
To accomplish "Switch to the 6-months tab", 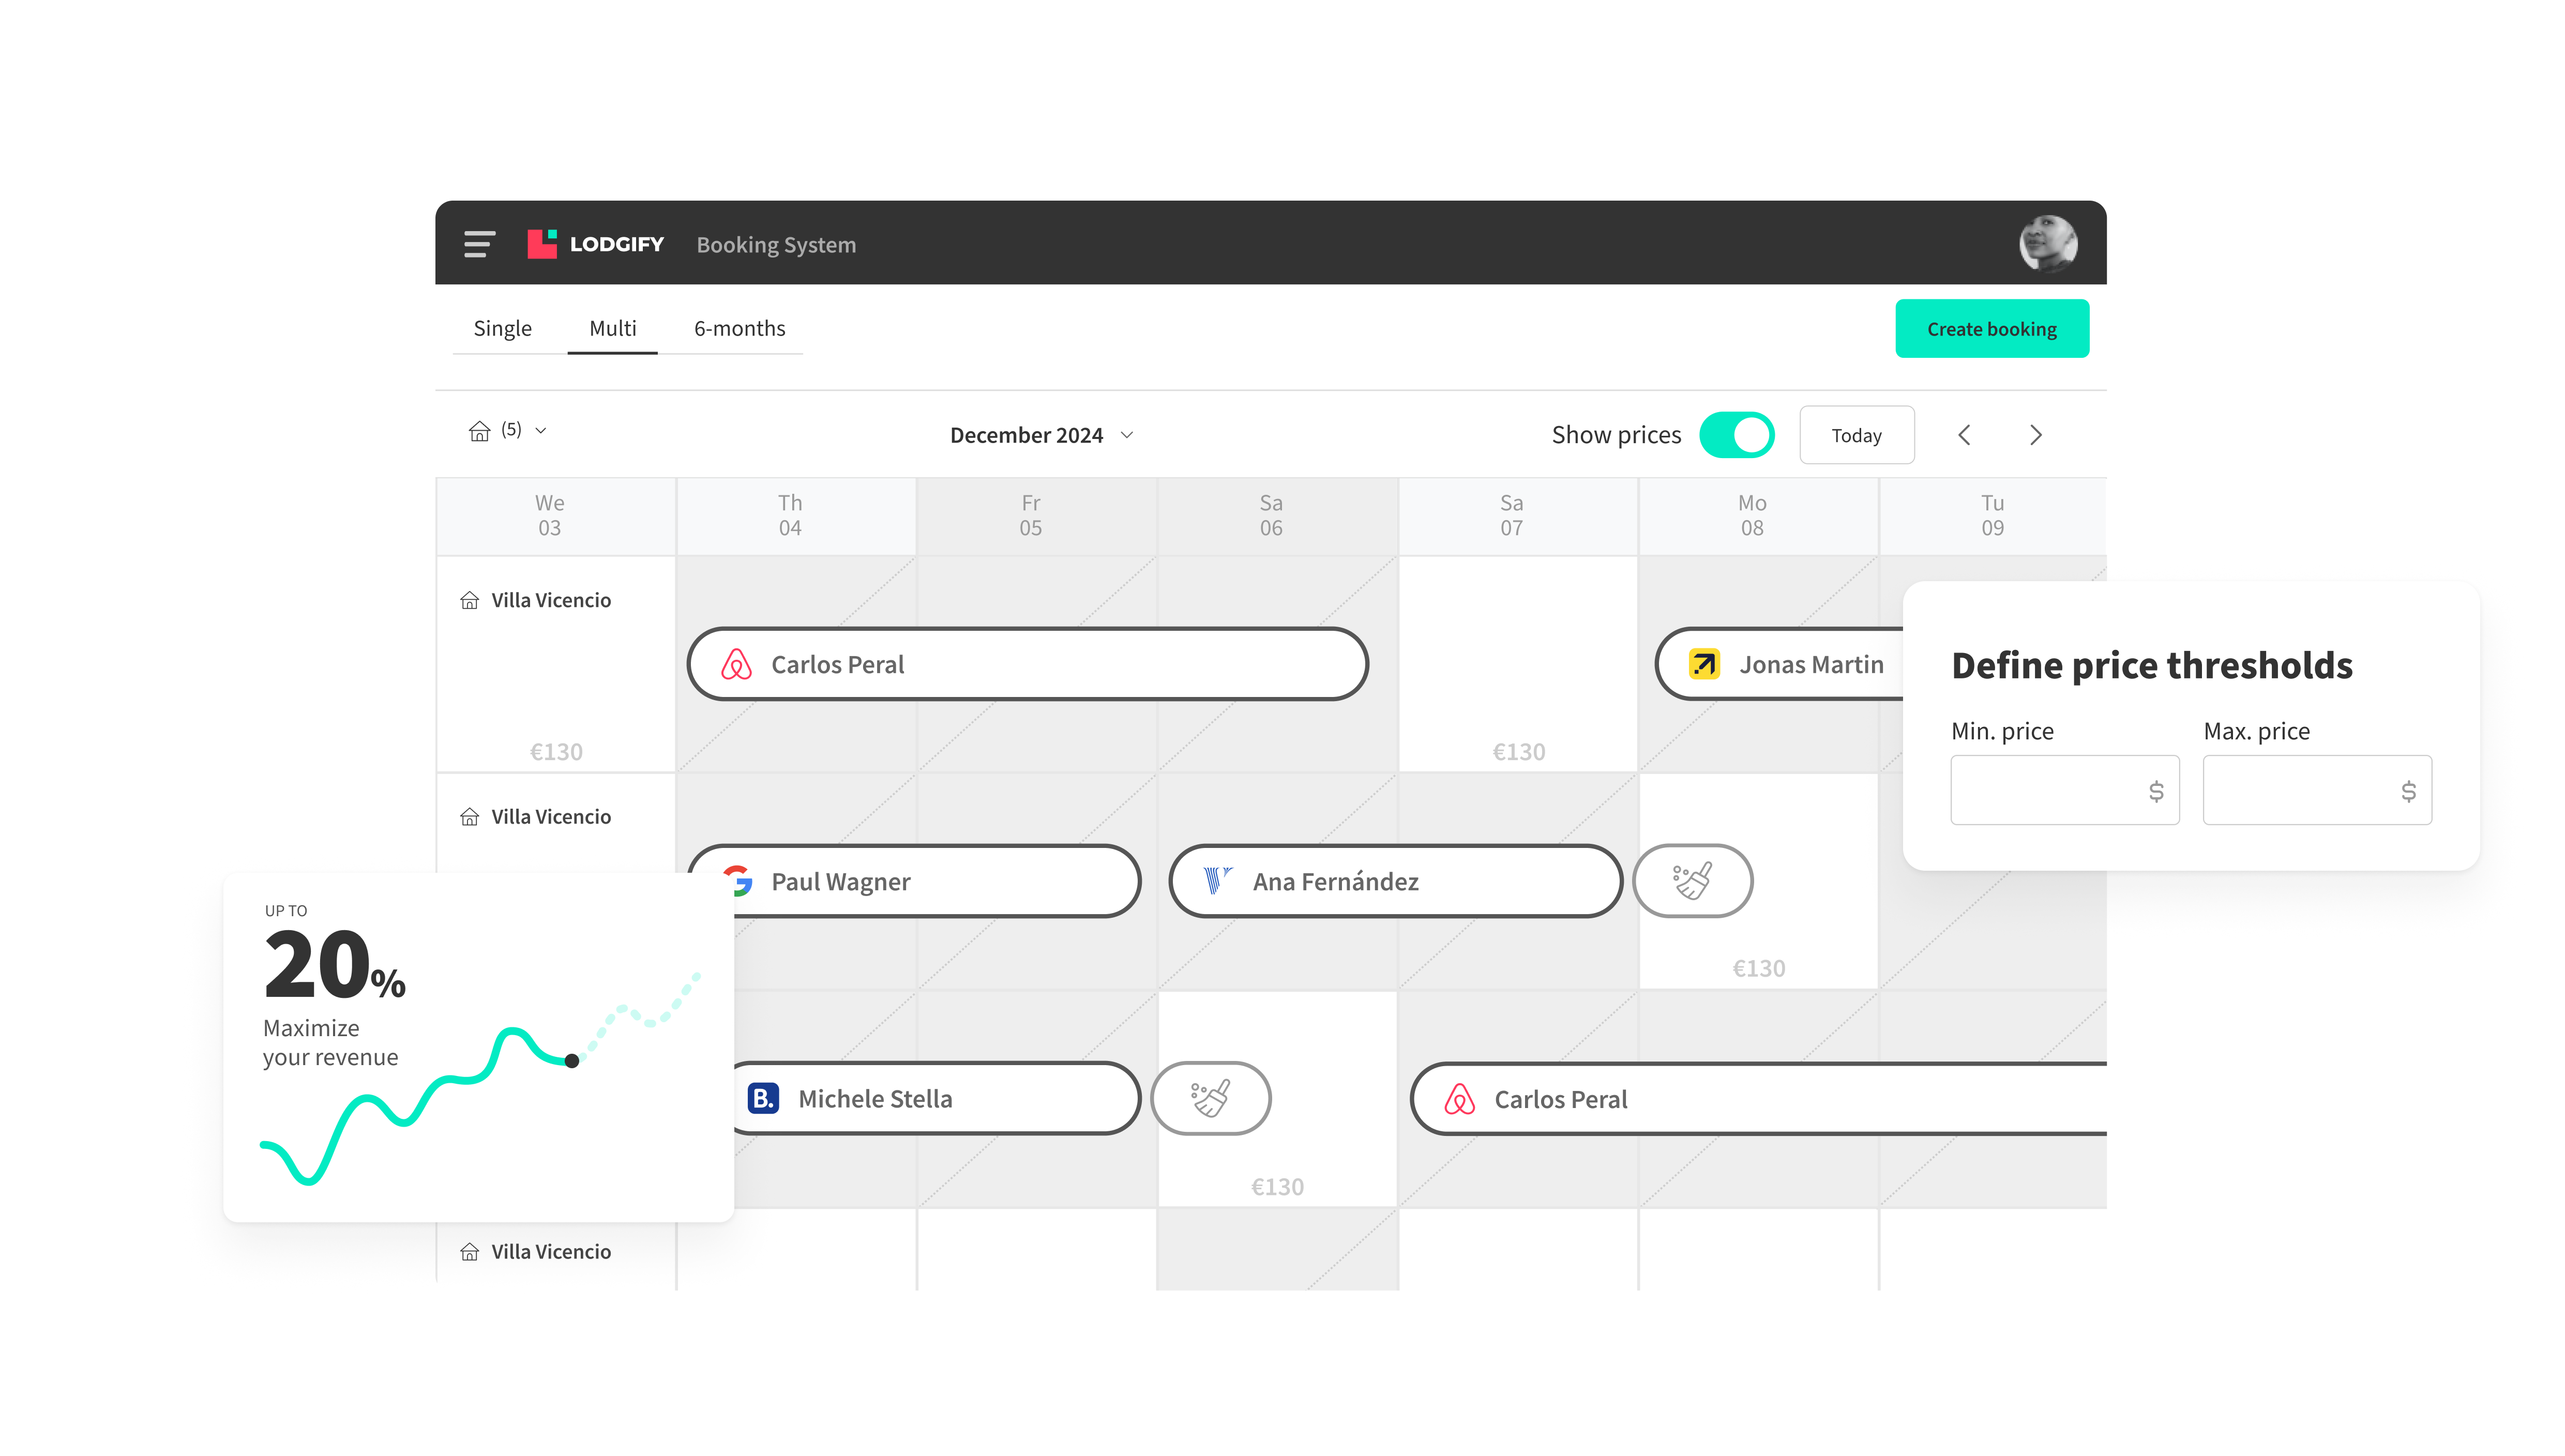I will 739,328.
